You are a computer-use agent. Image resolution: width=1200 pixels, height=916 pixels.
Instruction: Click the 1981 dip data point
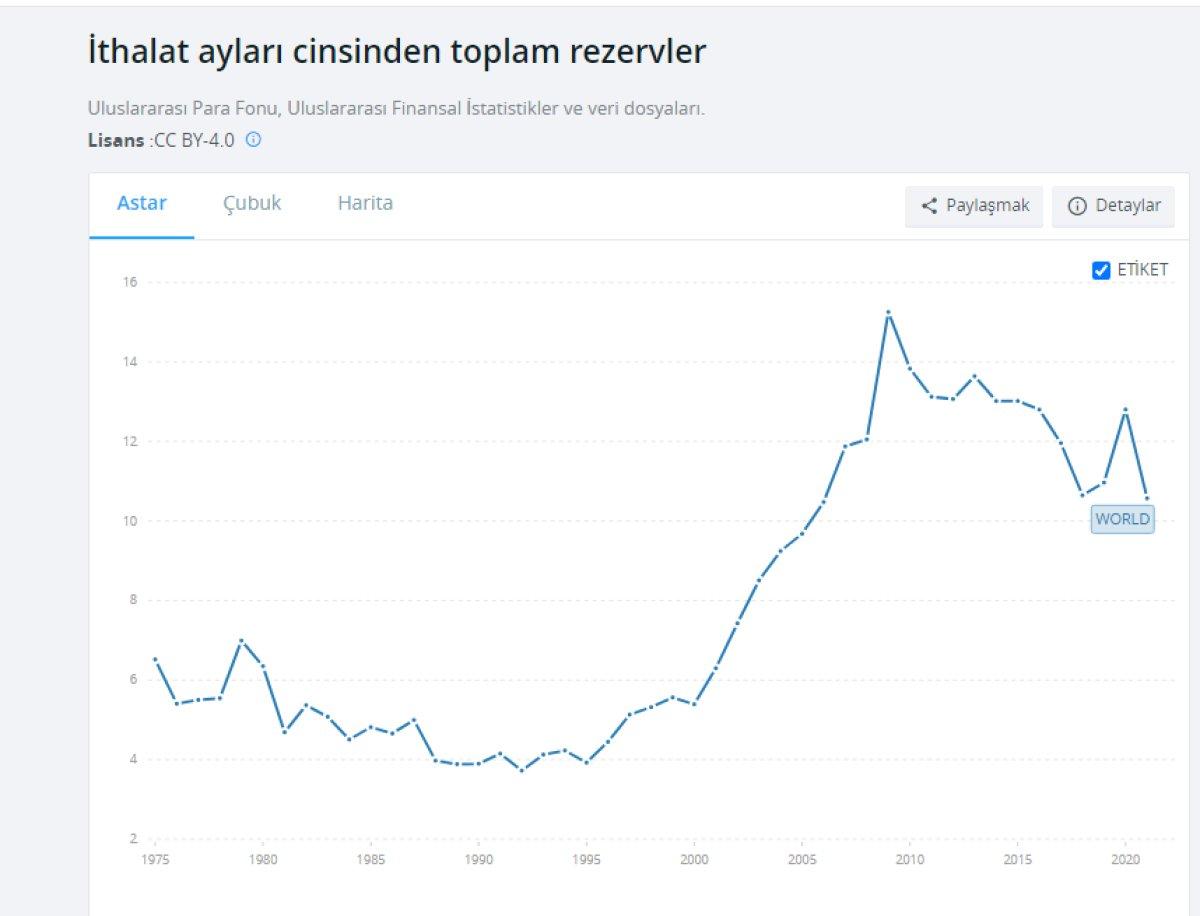(284, 732)
